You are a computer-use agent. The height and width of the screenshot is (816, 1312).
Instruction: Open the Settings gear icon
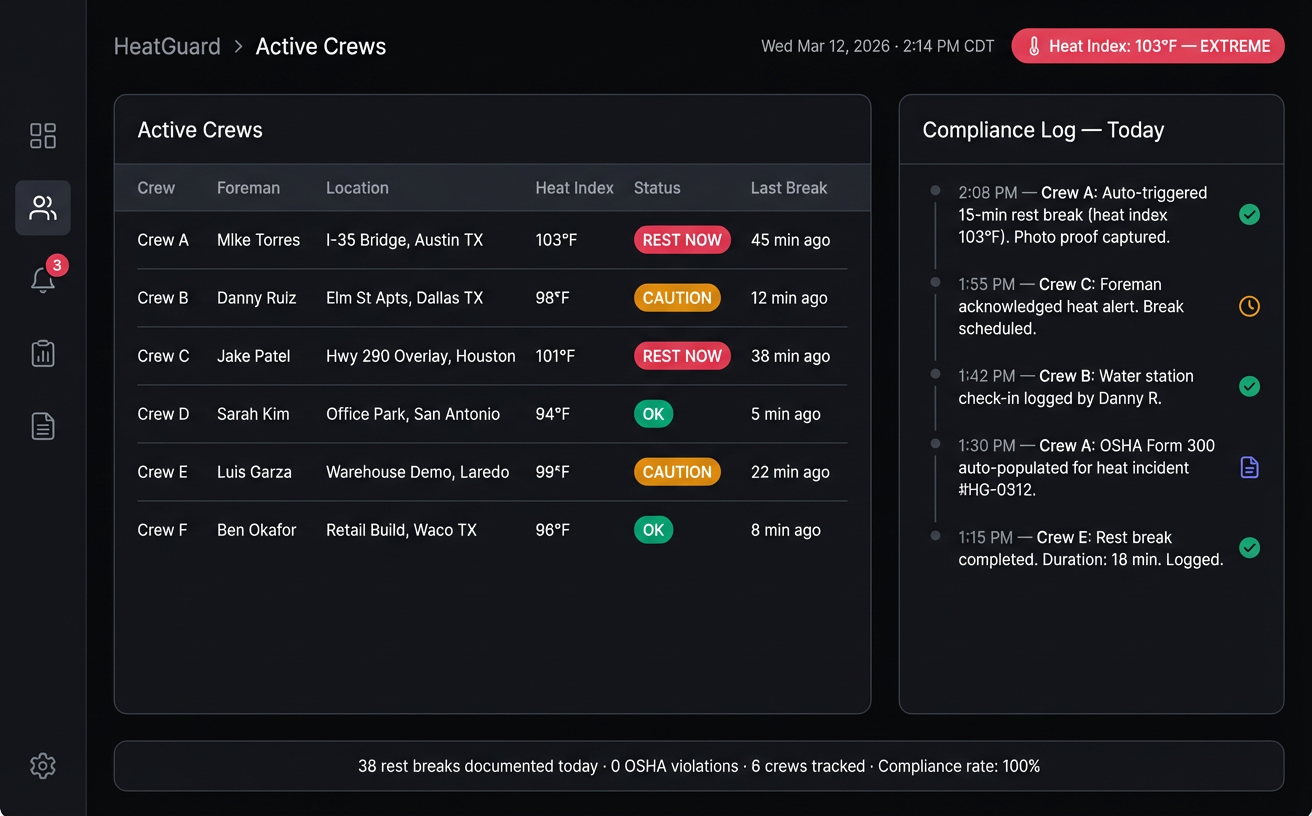42,765
